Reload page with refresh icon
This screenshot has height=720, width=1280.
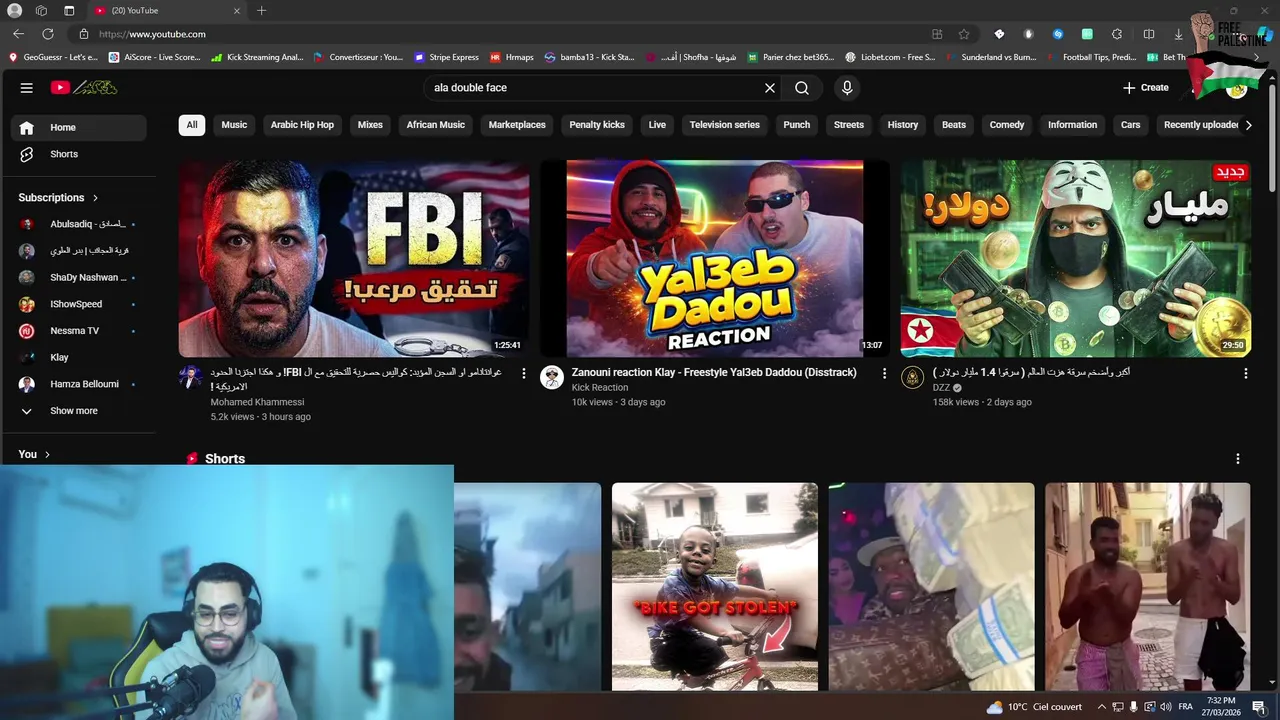pos(47,34)
